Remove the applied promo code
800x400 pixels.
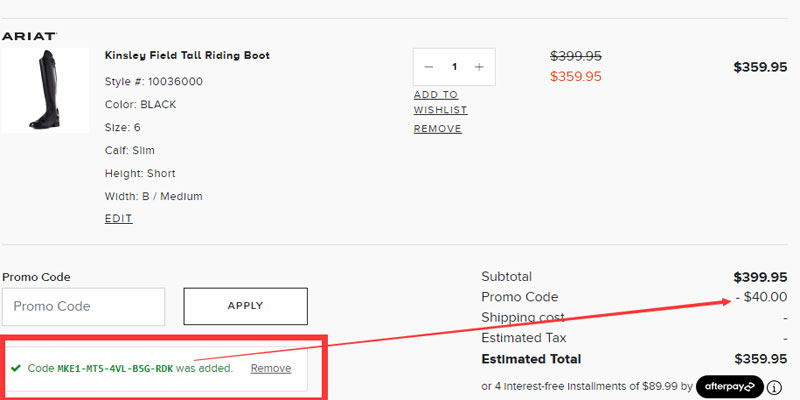[x=271, y=368]
